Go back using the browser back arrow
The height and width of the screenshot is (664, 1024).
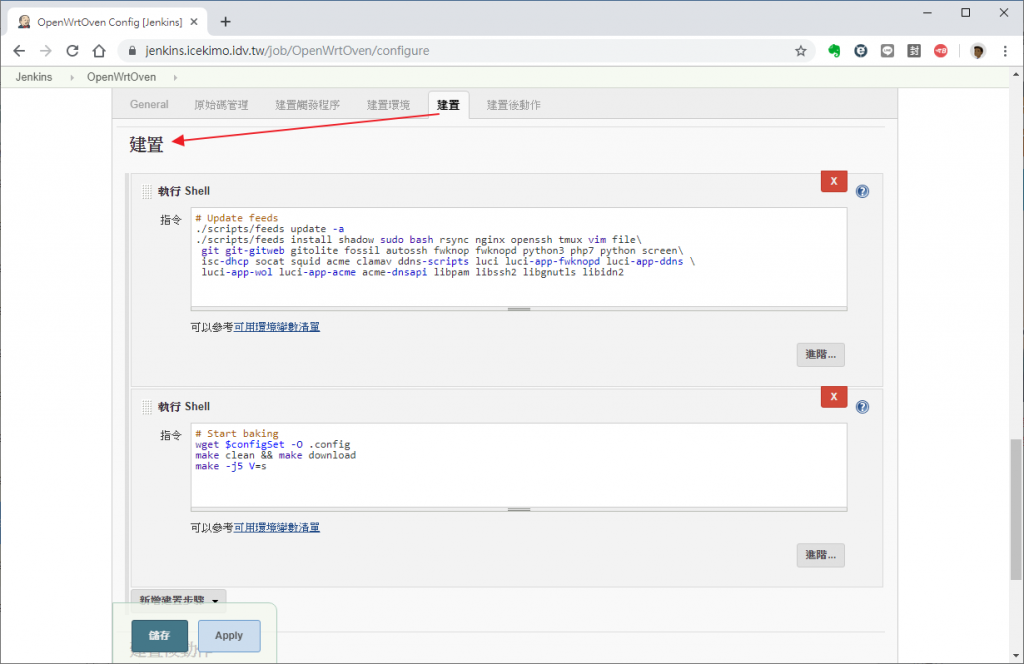coord(19,51)
